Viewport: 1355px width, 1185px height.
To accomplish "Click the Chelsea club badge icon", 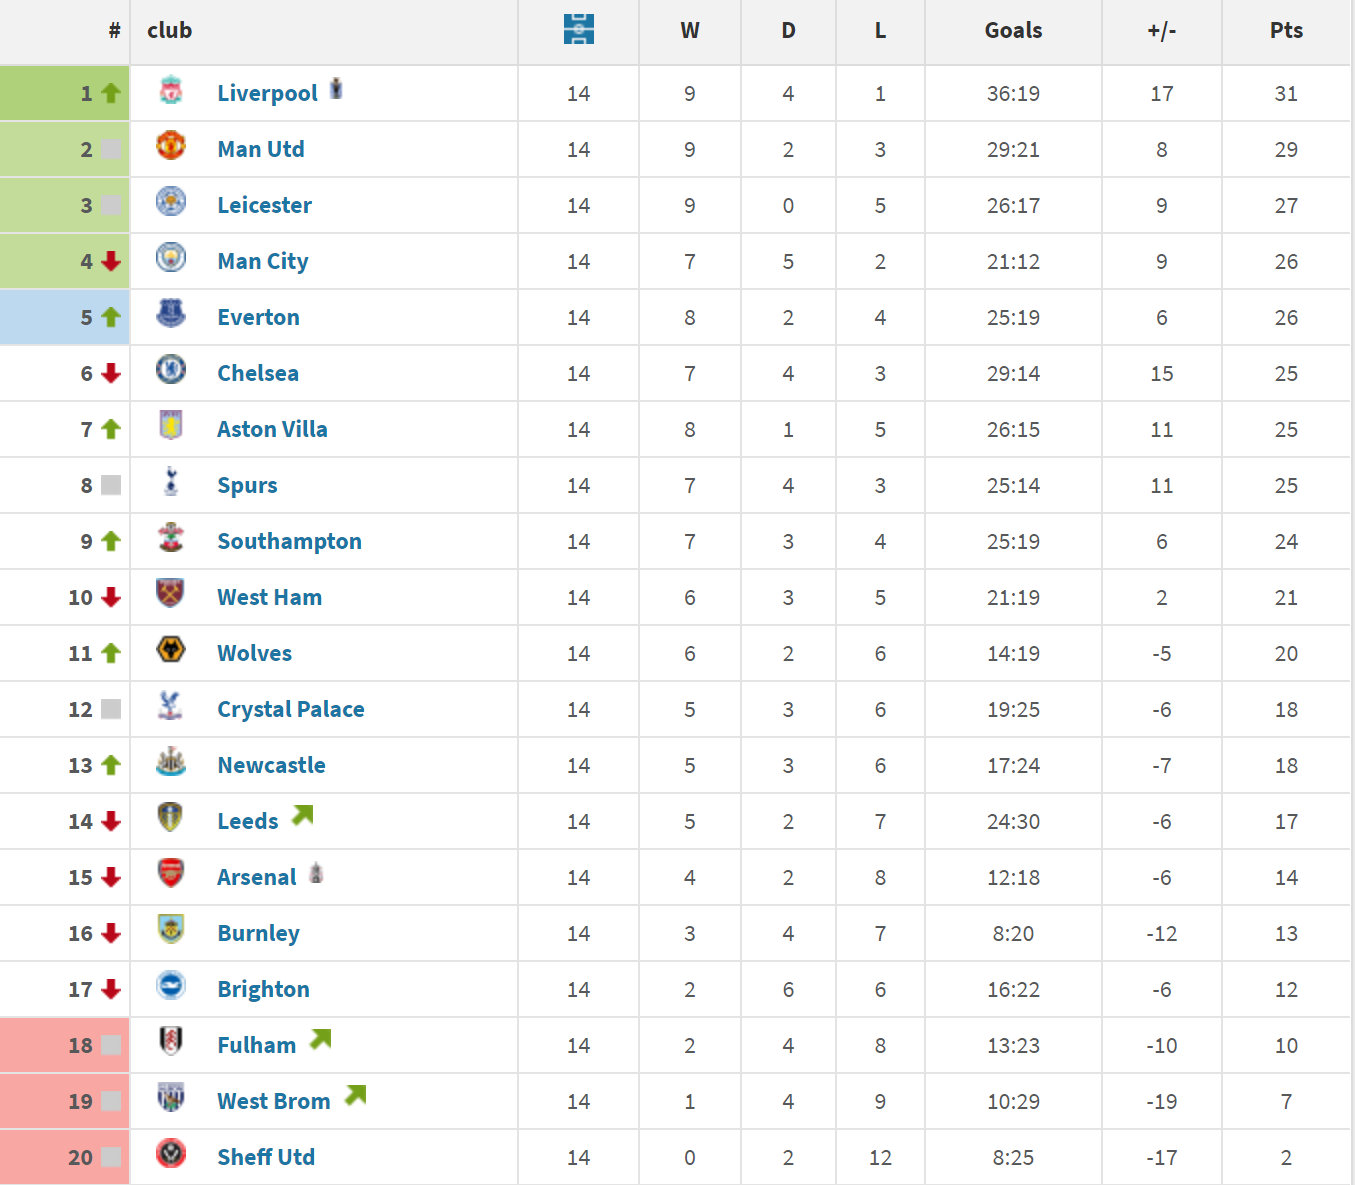I will (171, 369).
